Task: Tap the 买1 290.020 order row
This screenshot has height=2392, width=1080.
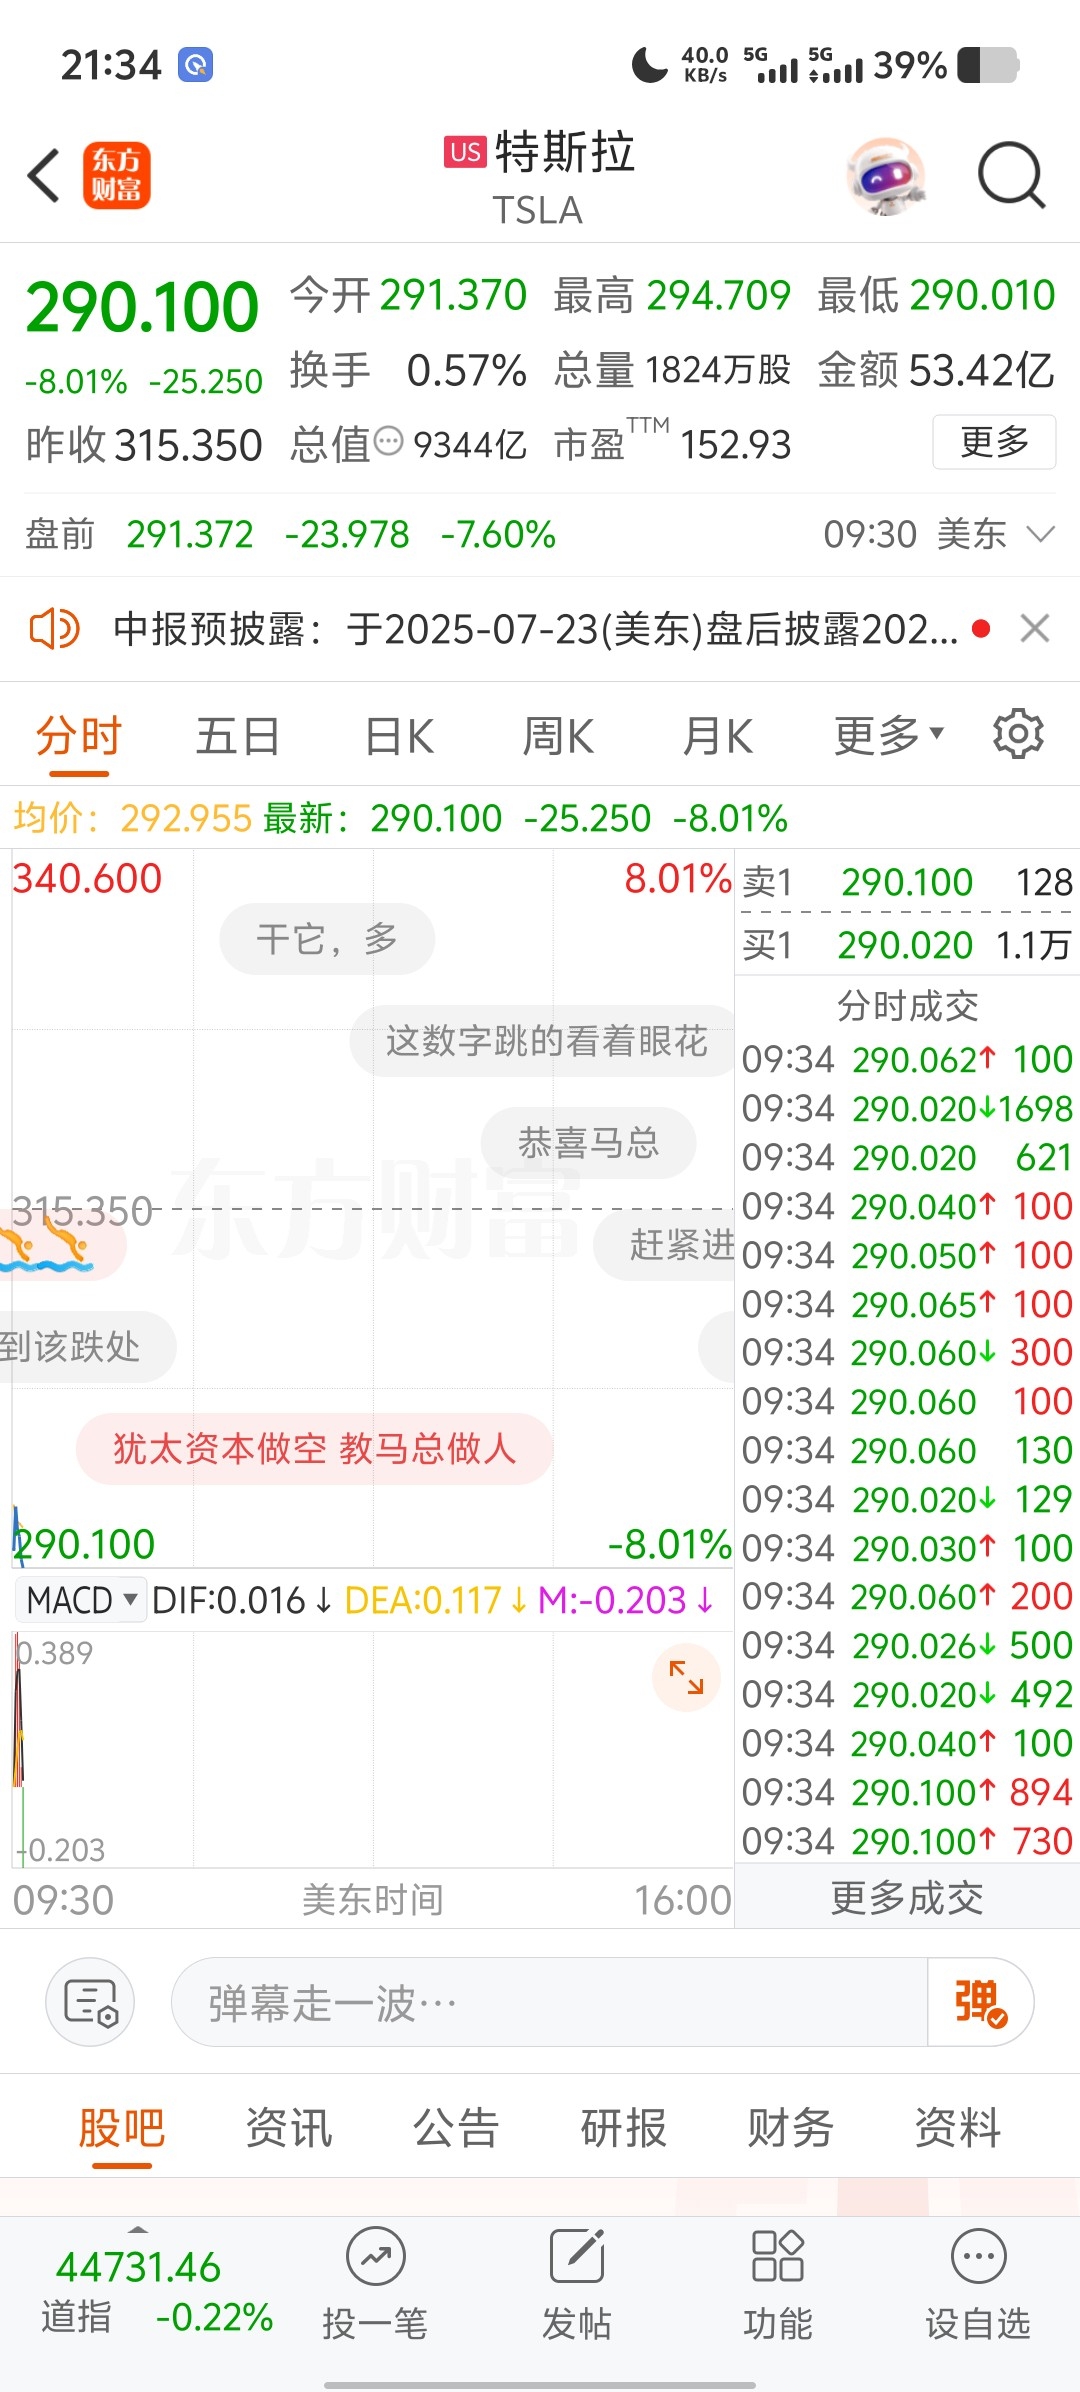Action: [x=907, y=945]
